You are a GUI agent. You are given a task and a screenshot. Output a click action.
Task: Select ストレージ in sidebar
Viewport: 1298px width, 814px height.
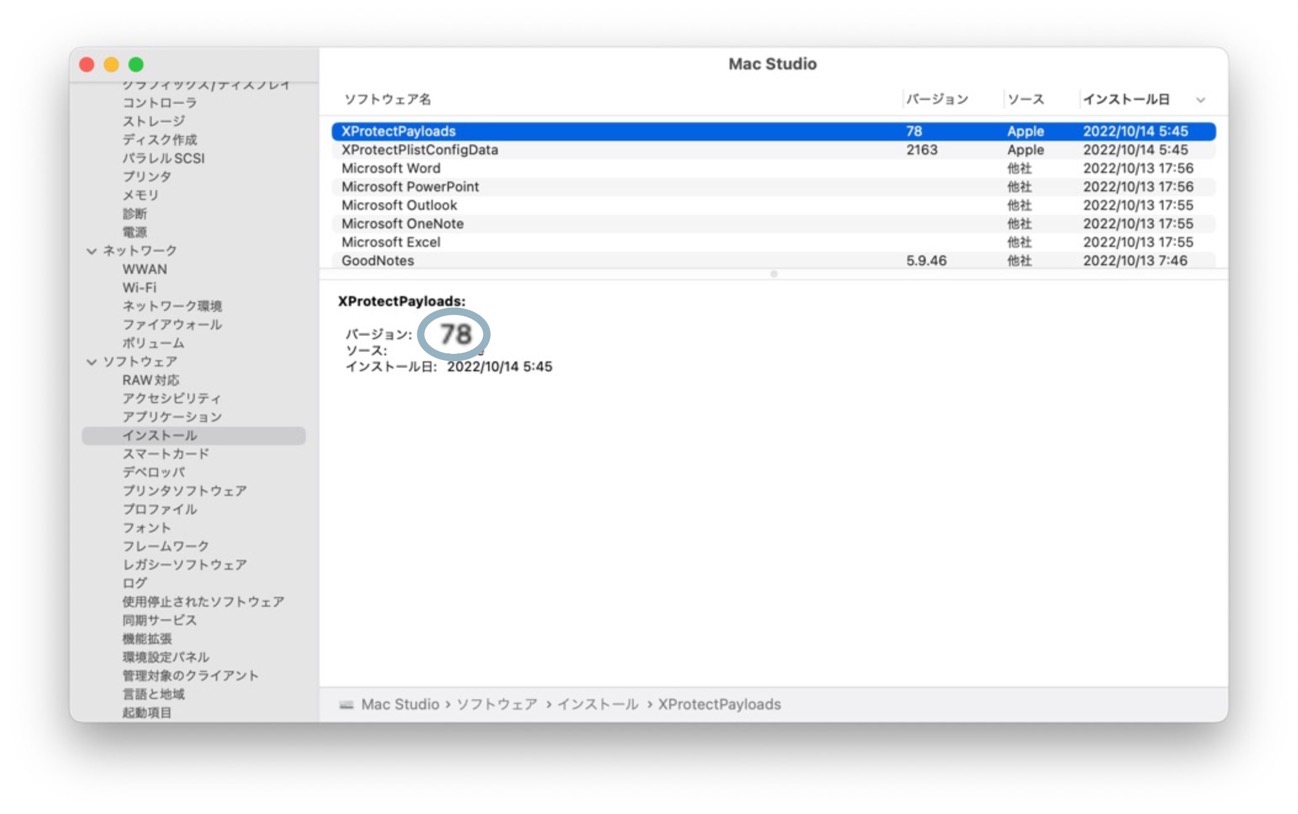click(154, 121)
